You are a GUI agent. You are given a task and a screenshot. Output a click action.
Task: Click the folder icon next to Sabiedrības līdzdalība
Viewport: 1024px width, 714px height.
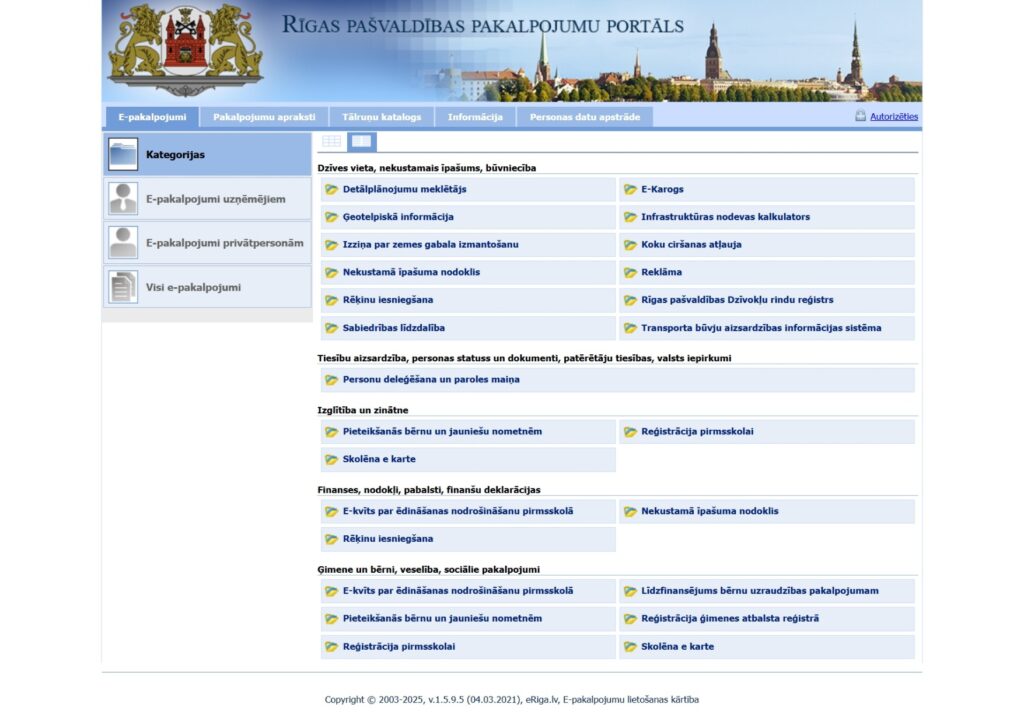(331, 328)
